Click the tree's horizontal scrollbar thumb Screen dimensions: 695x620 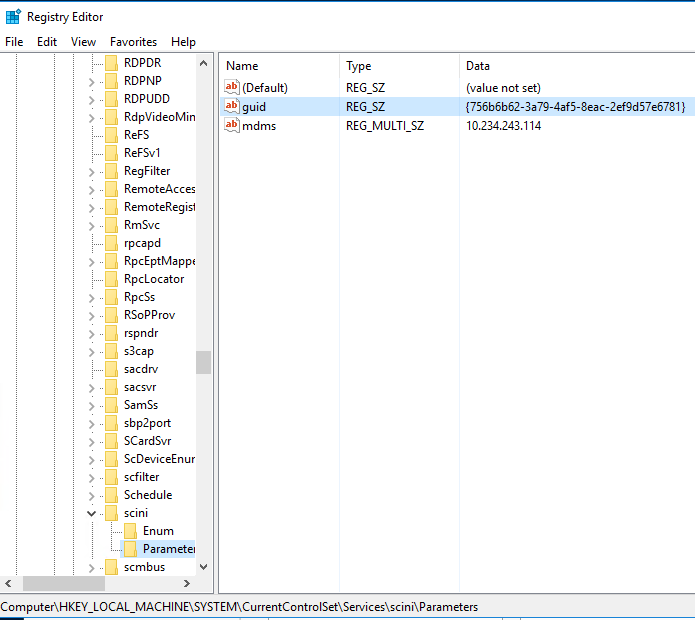[x=64, y=583]
